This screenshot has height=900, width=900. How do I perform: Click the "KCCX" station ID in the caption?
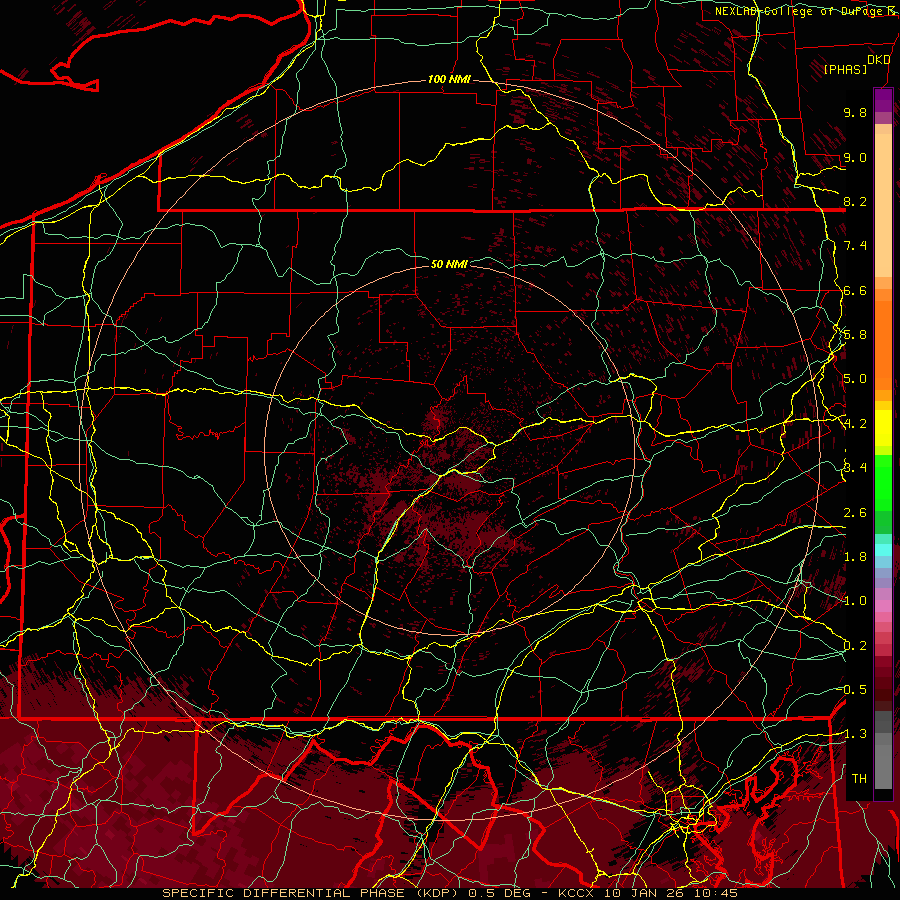[x=576, y=893]
